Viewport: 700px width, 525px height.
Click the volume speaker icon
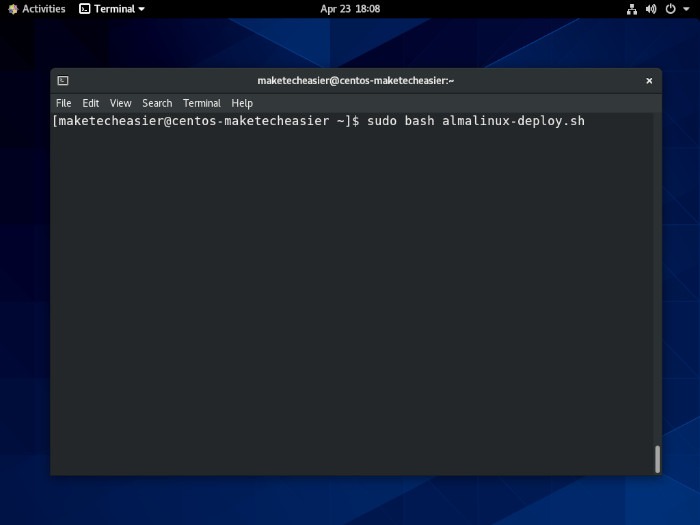click(x=651, y=9)
